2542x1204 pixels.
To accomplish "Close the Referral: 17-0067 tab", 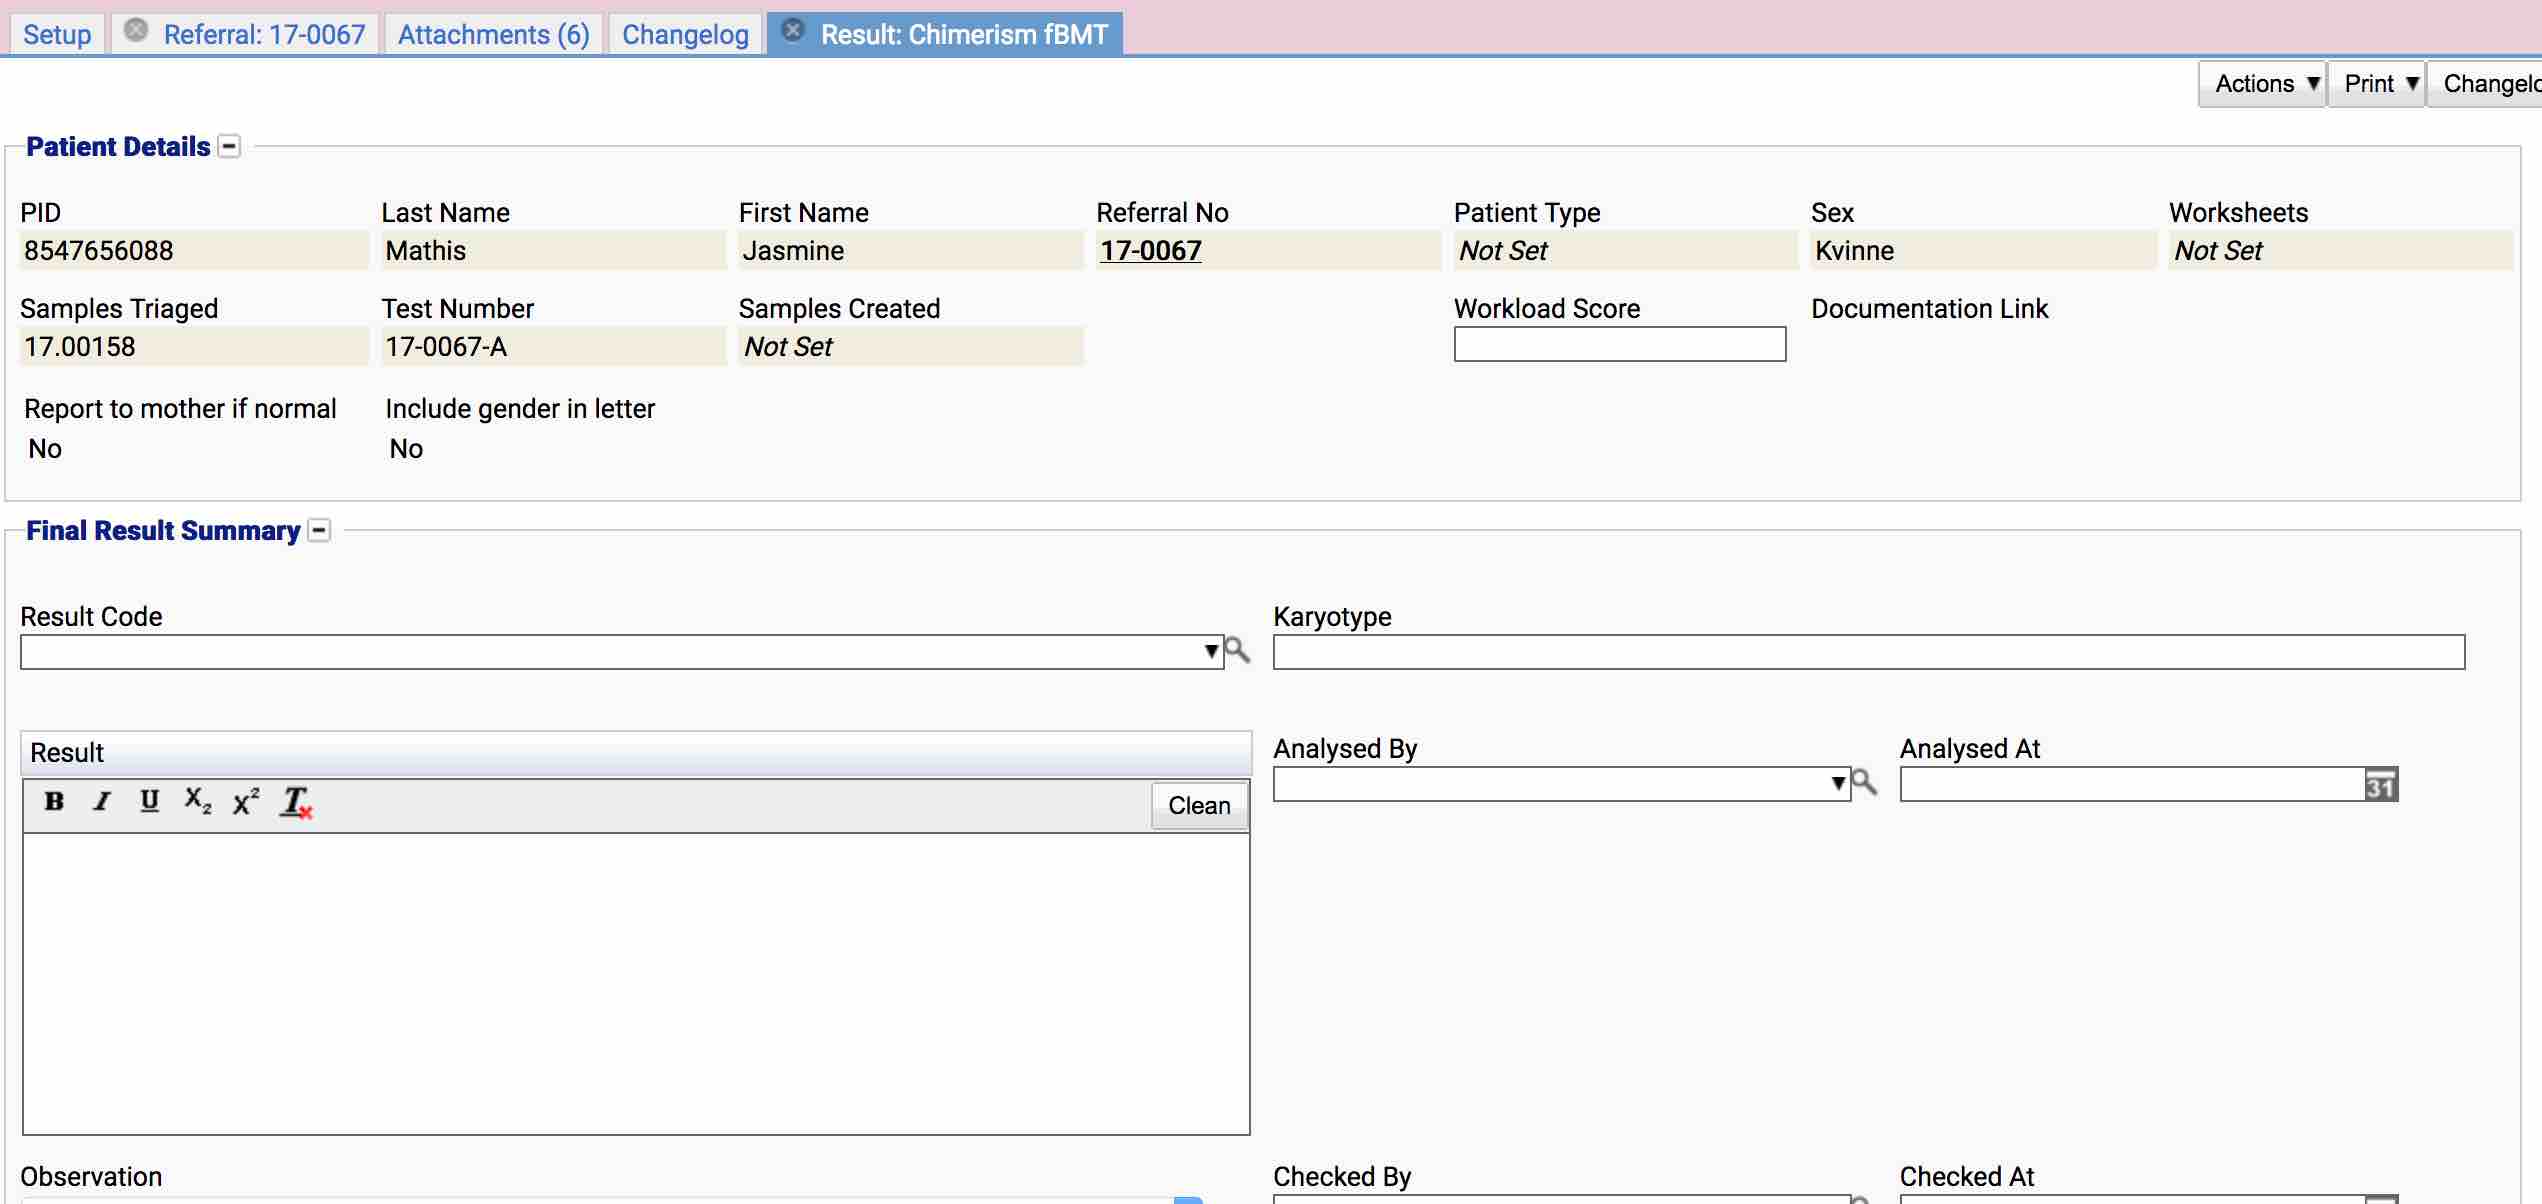I will tap(136, 31).
